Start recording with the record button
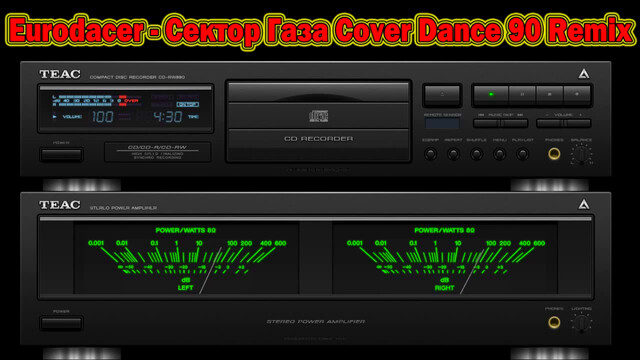The height and width of the screenshot is (360, 640). click(x=577, y=94)
